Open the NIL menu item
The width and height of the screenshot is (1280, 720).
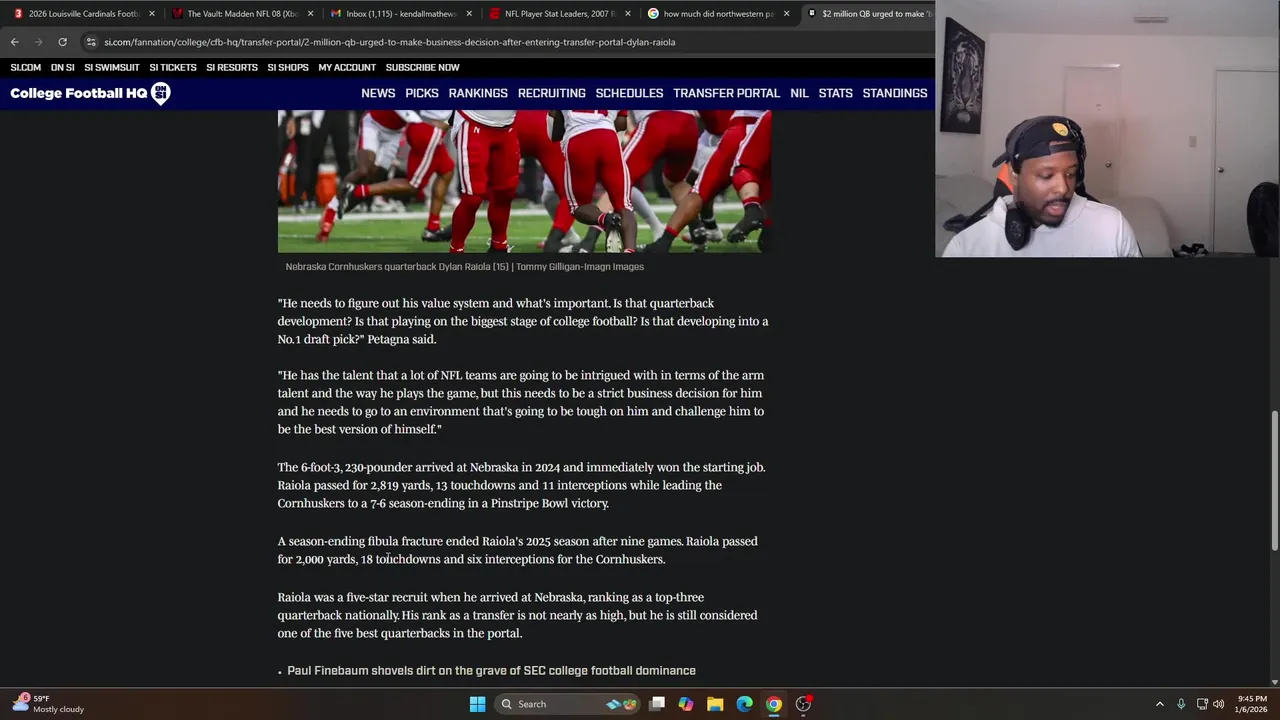pos(799,93)
